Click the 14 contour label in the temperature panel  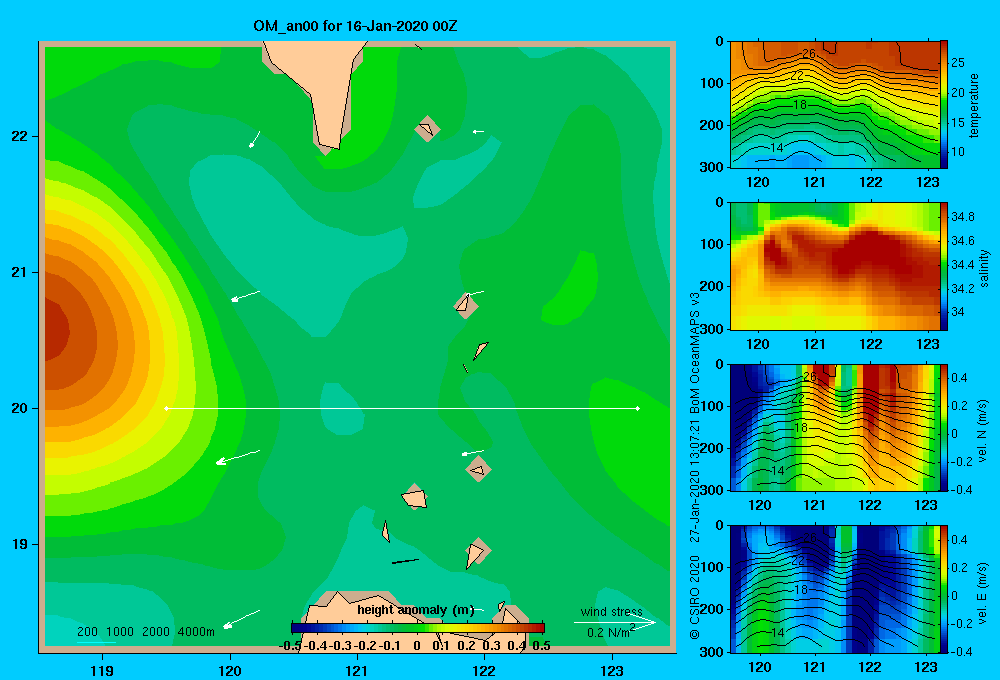coord(776,148)
